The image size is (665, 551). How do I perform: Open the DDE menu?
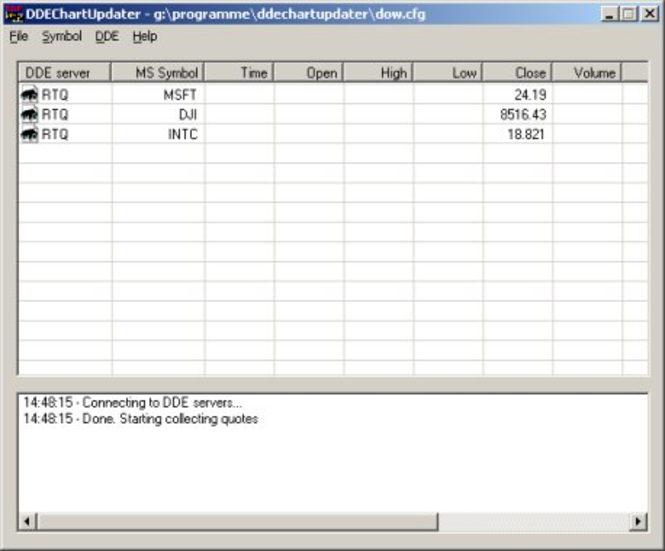[107, 36]
